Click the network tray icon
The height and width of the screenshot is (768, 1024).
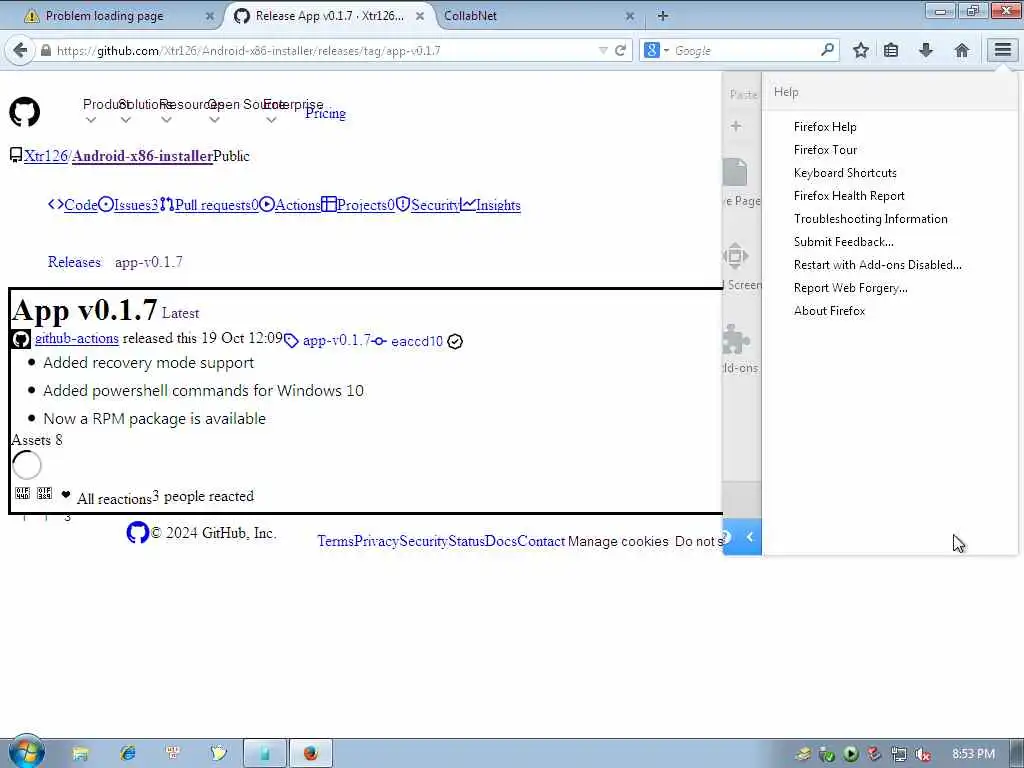[x=899, y=754]
